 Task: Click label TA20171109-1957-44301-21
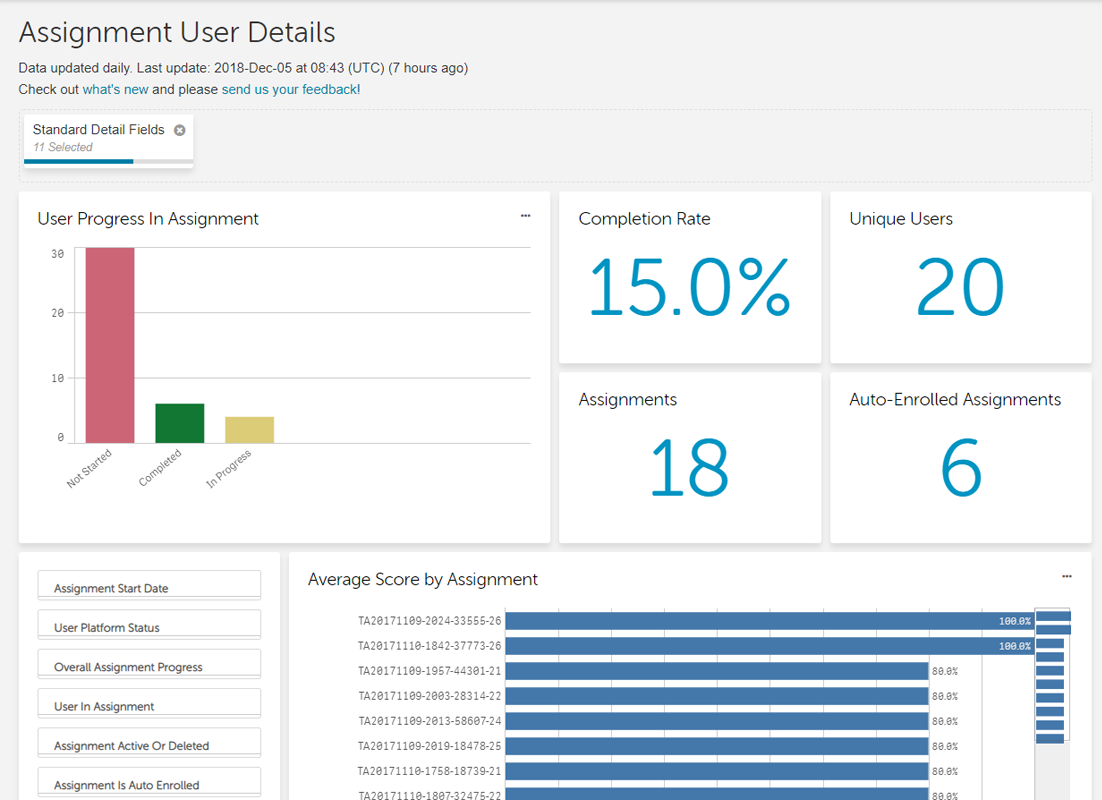[x=429, y=671]
